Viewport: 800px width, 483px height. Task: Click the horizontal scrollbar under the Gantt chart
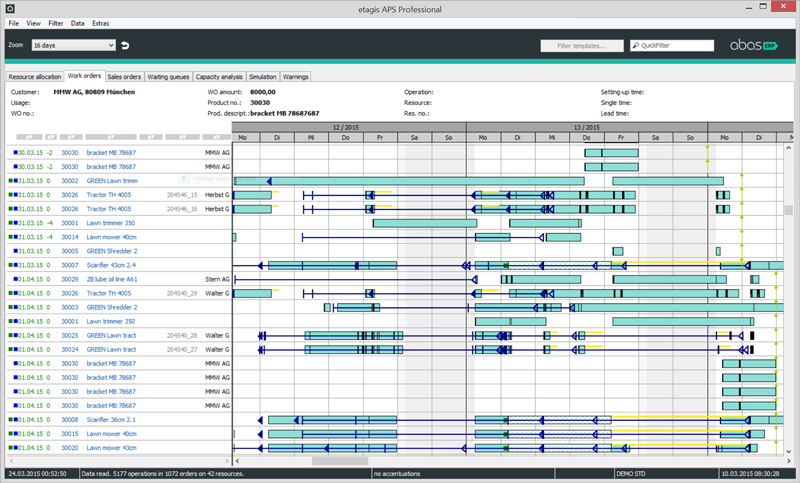[x=340, y=461]
